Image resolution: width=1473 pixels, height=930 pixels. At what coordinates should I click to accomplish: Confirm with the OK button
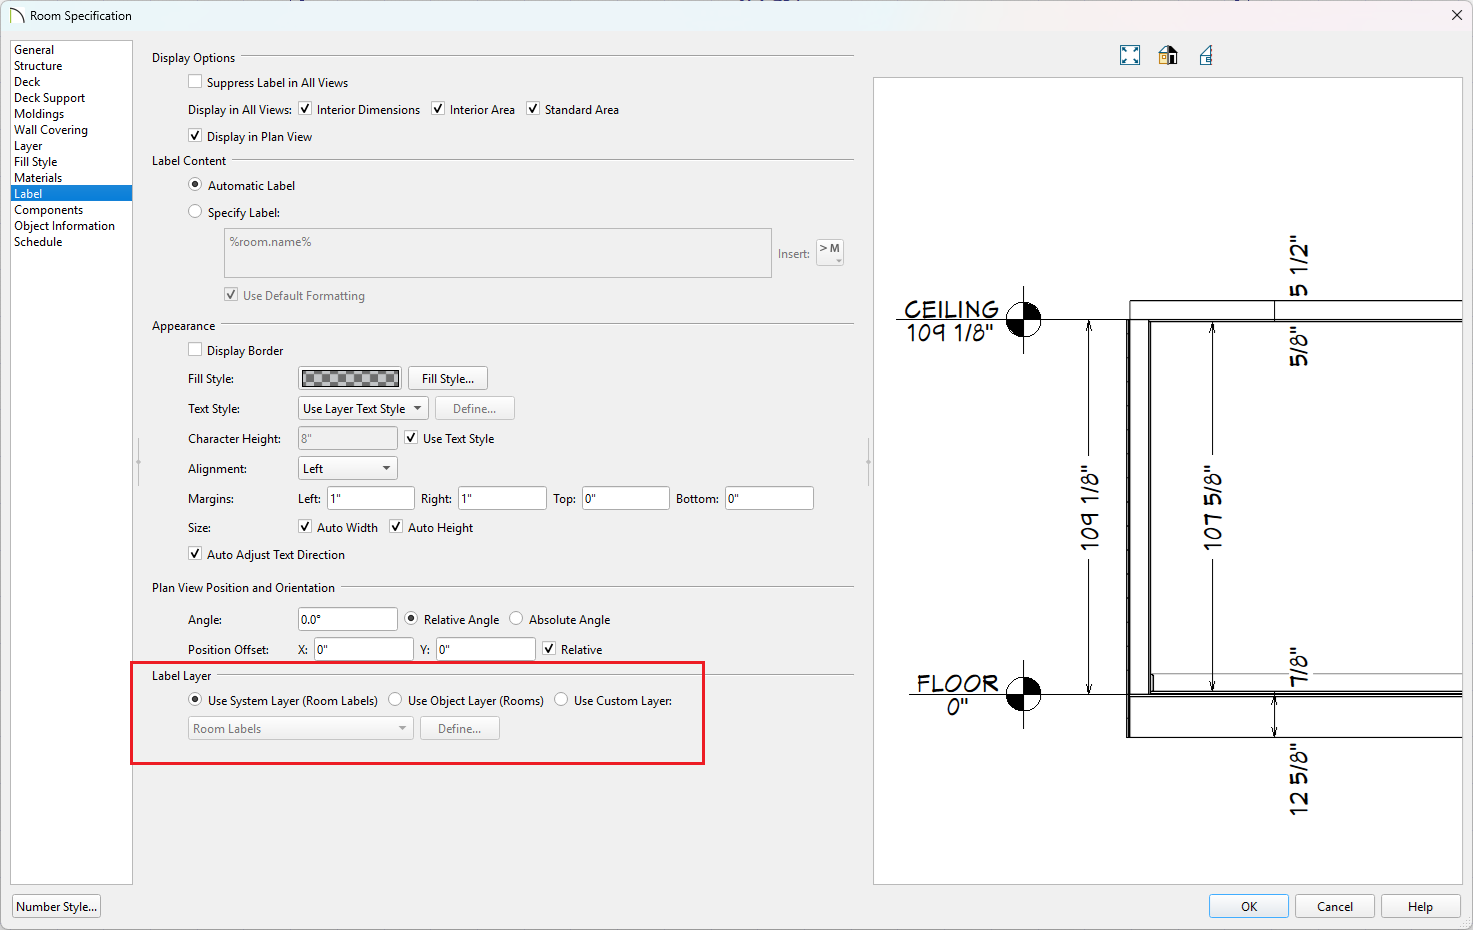(1249, 906)
